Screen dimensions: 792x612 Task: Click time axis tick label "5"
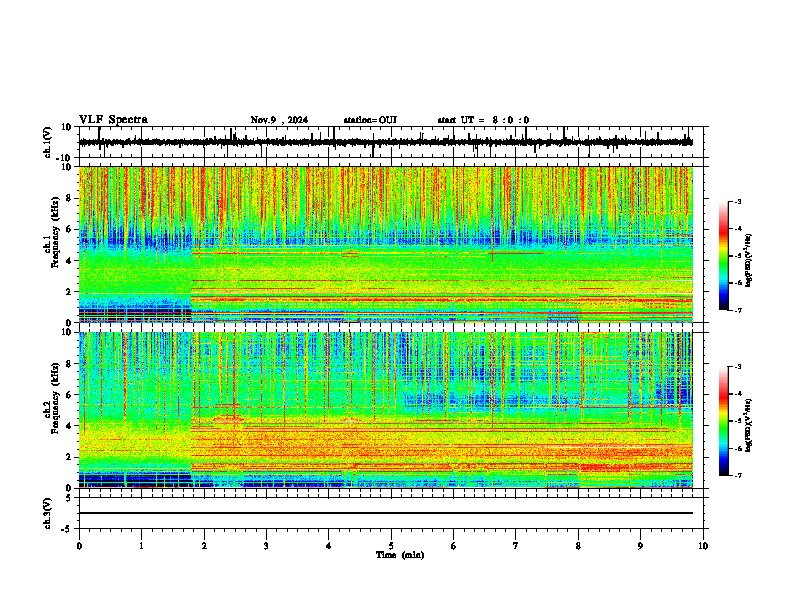pos(391,546)
